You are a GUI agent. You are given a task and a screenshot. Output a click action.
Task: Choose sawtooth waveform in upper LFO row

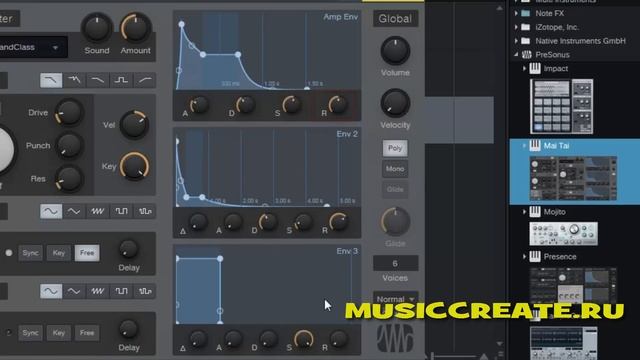(x=98, y=211)
